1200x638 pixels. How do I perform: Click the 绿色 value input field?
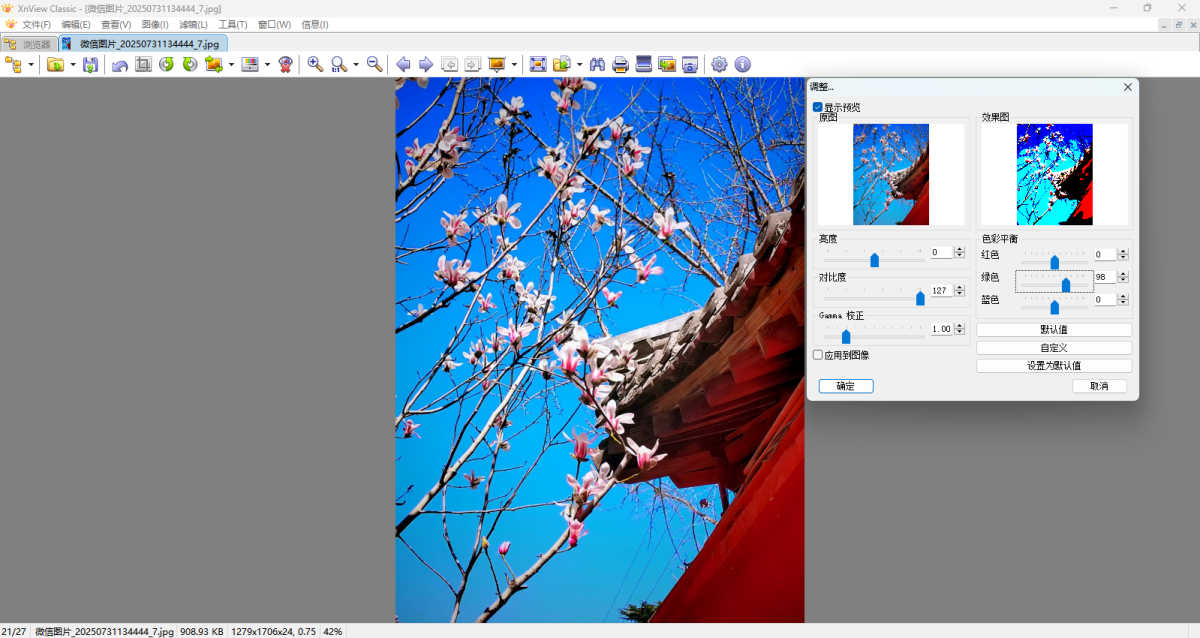(1104, 277)
